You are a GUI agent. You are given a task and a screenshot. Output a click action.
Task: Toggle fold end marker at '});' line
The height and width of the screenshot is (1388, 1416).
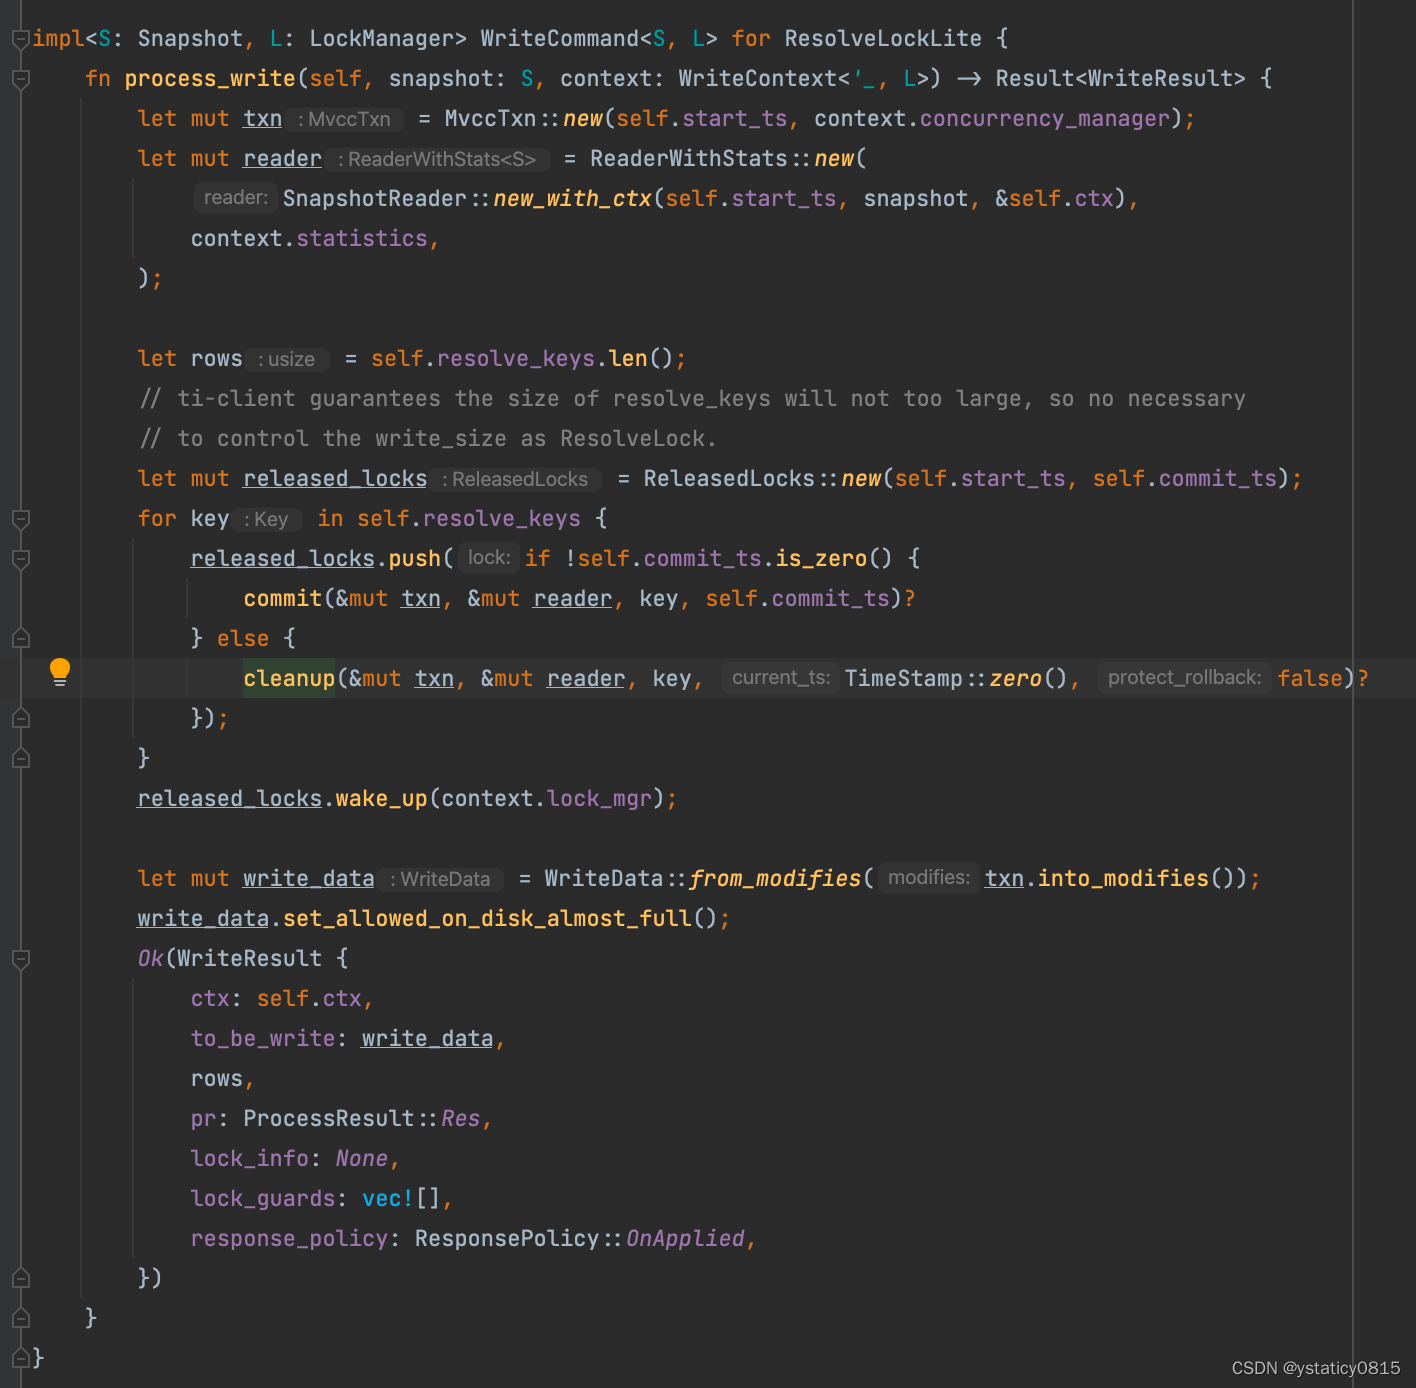20,718
